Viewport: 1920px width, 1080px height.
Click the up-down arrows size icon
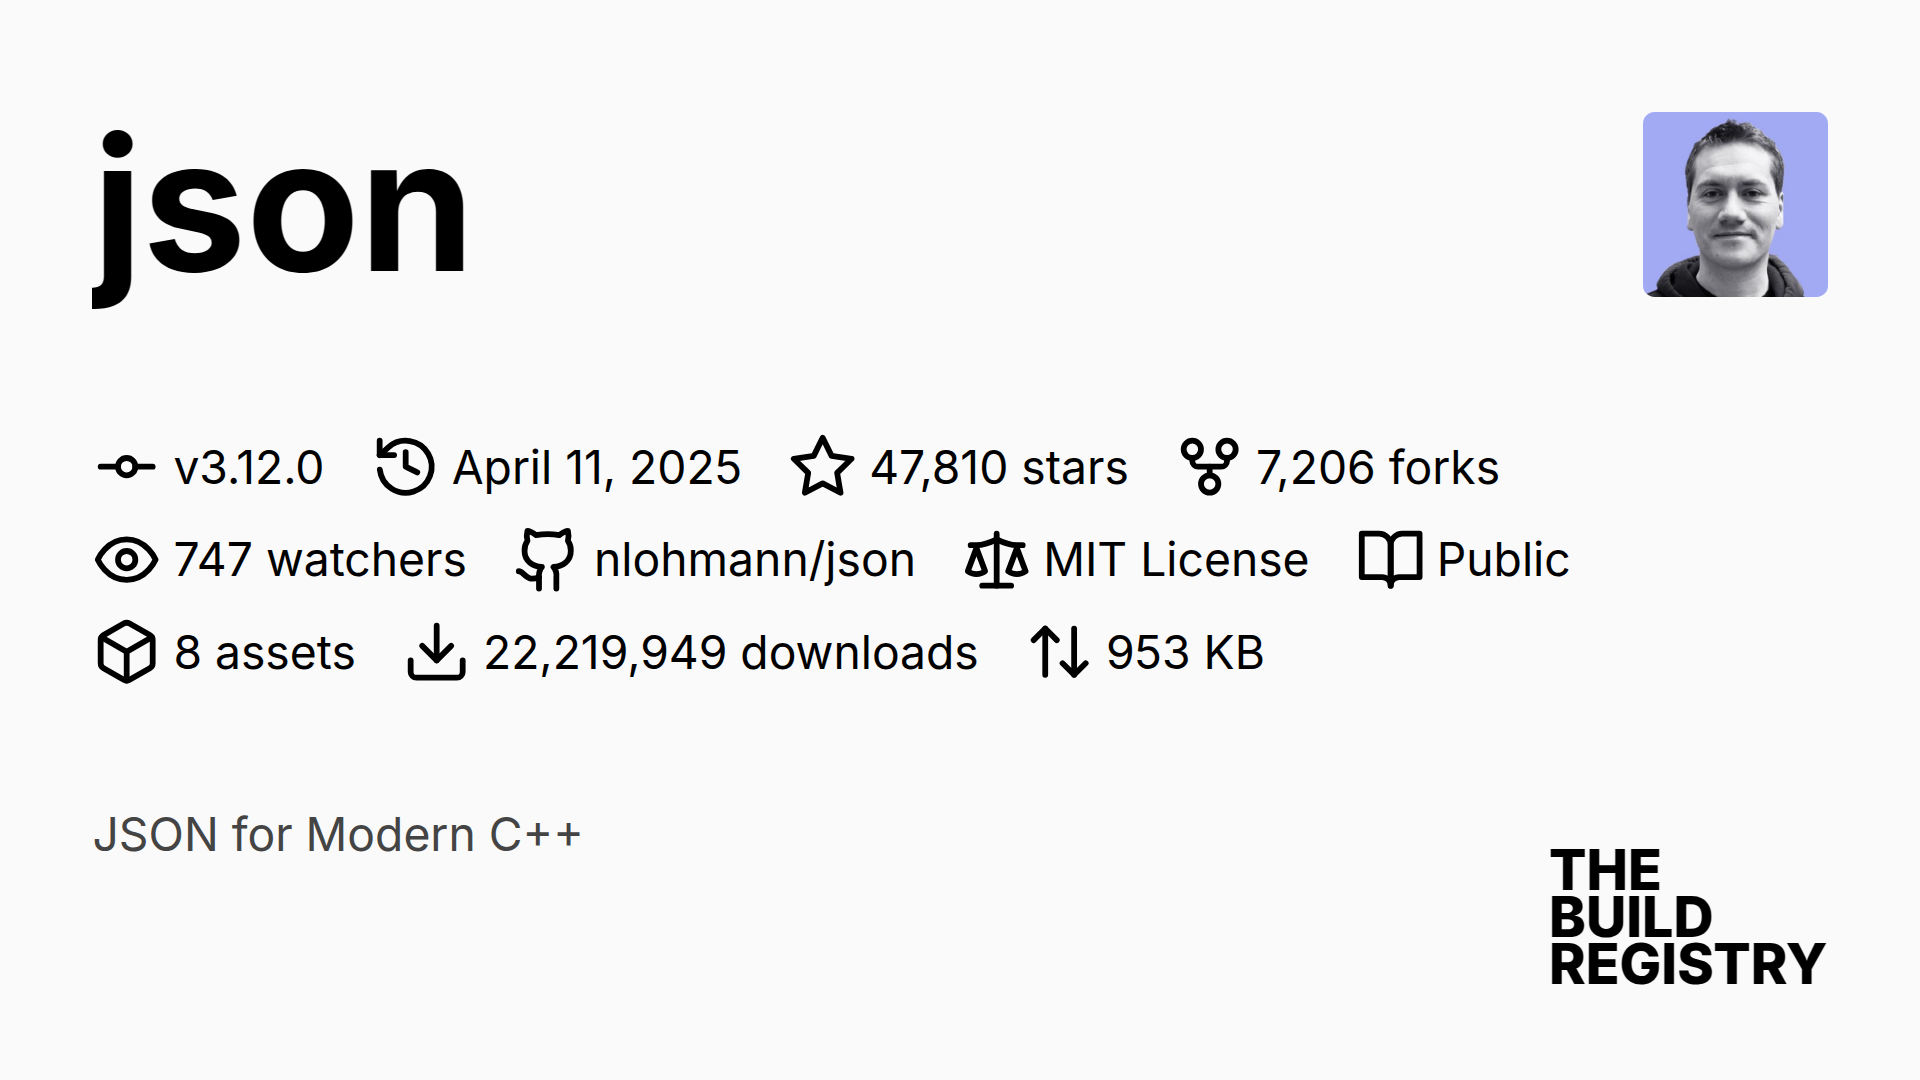[x=1059, y=653]
